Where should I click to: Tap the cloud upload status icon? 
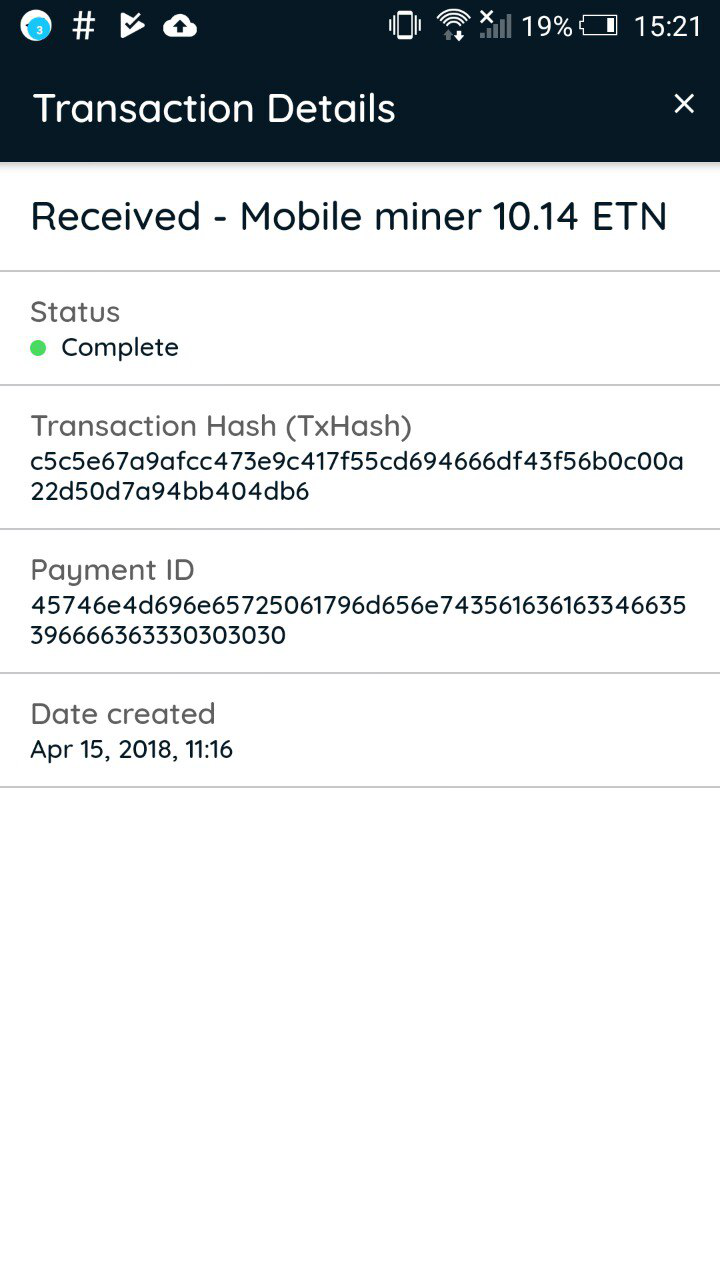pos(180,27)
